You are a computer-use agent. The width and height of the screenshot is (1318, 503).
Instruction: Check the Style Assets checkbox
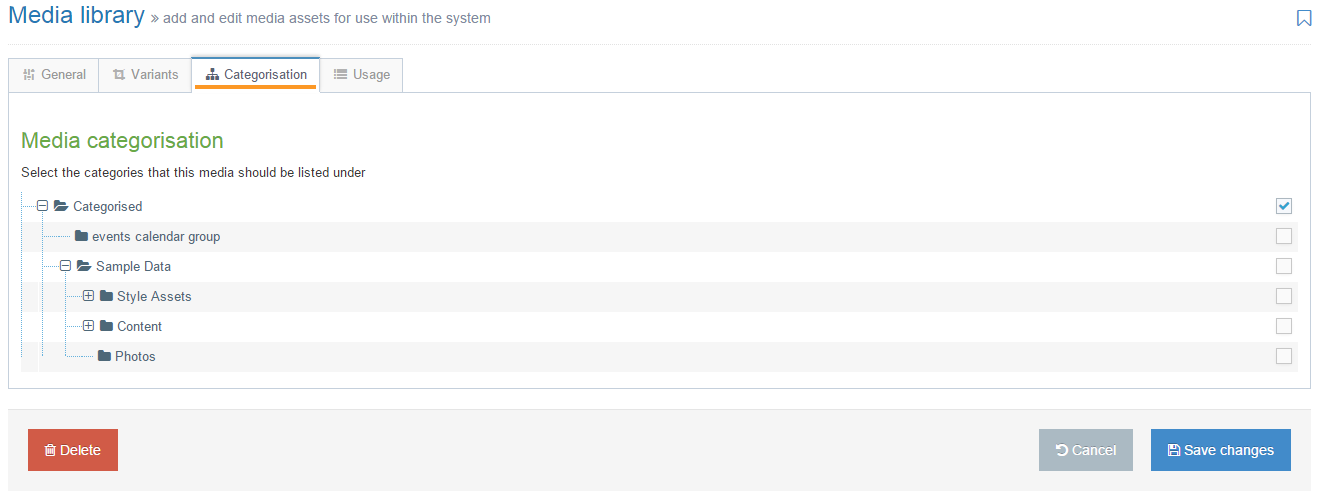pyautogui.click(x=1284, y=296)
